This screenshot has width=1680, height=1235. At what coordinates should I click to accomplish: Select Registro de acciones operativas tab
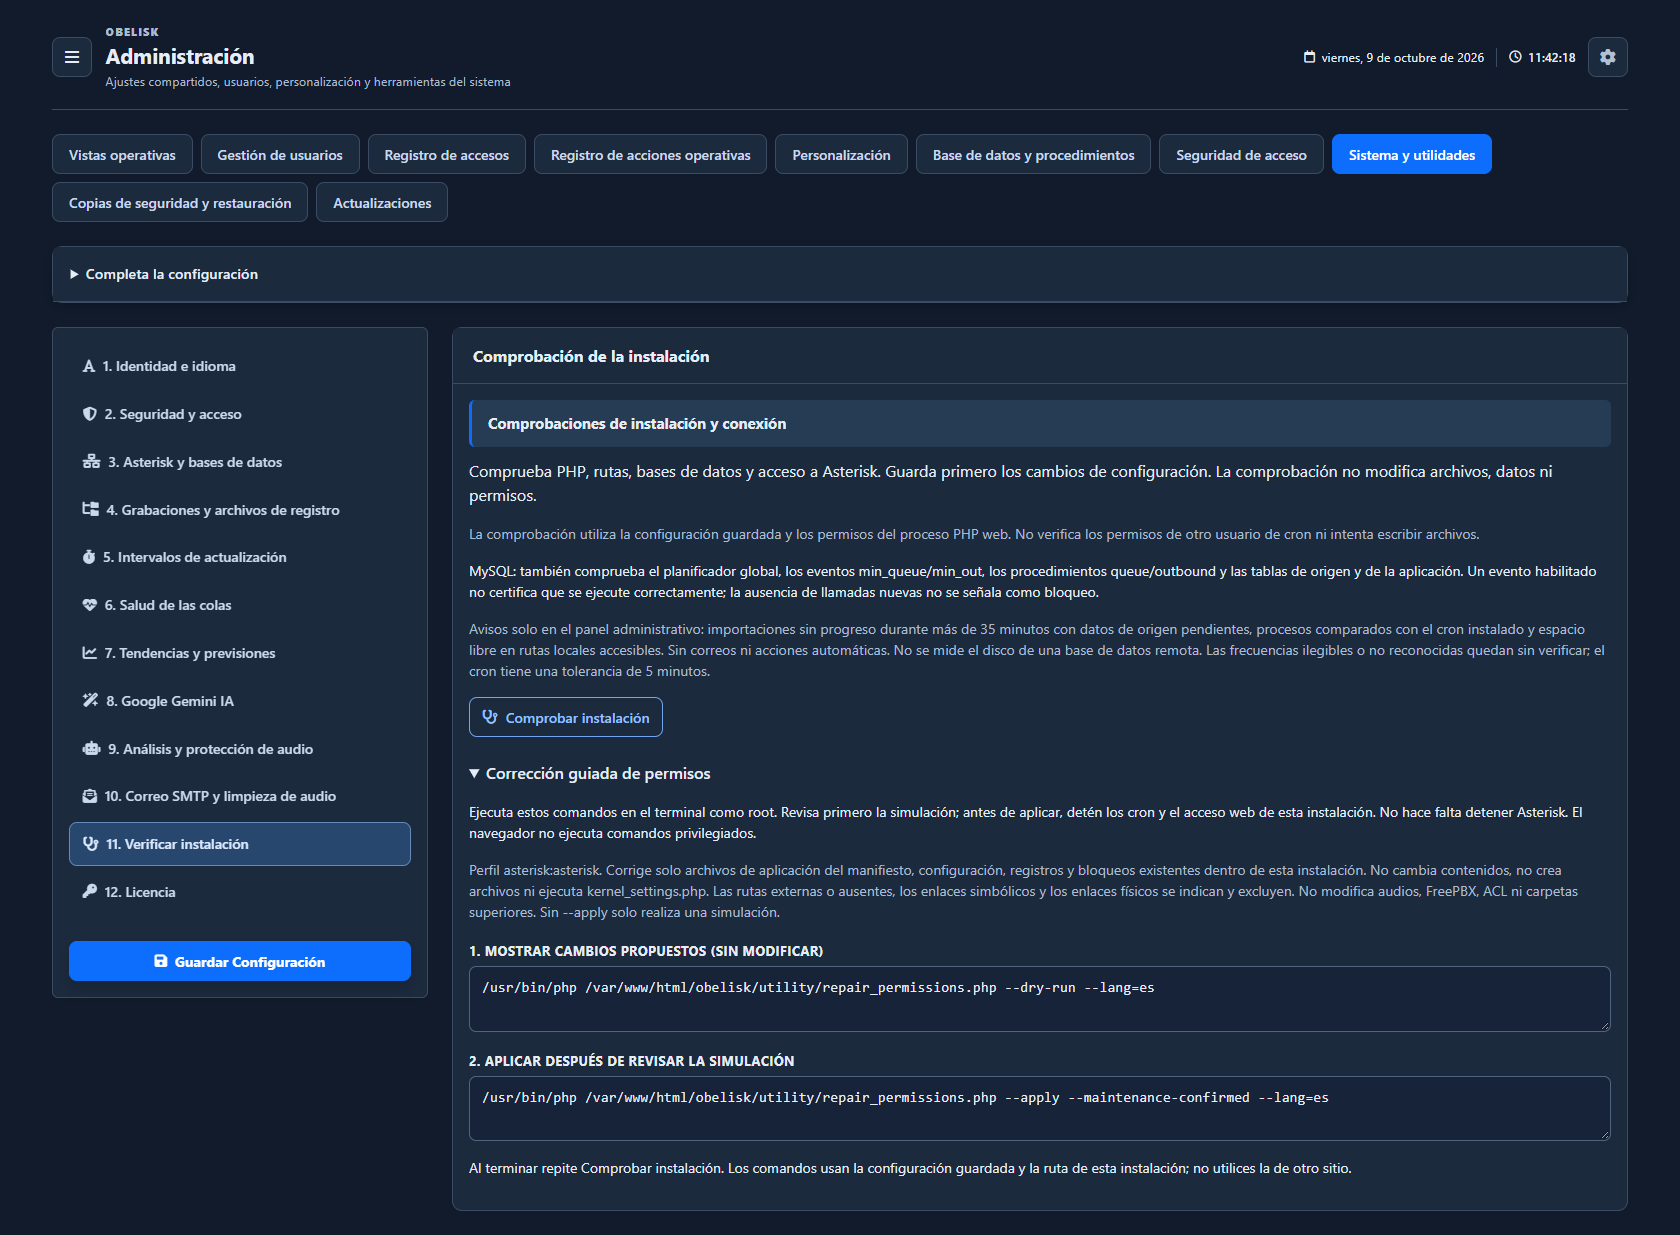(x=651, y=155)
